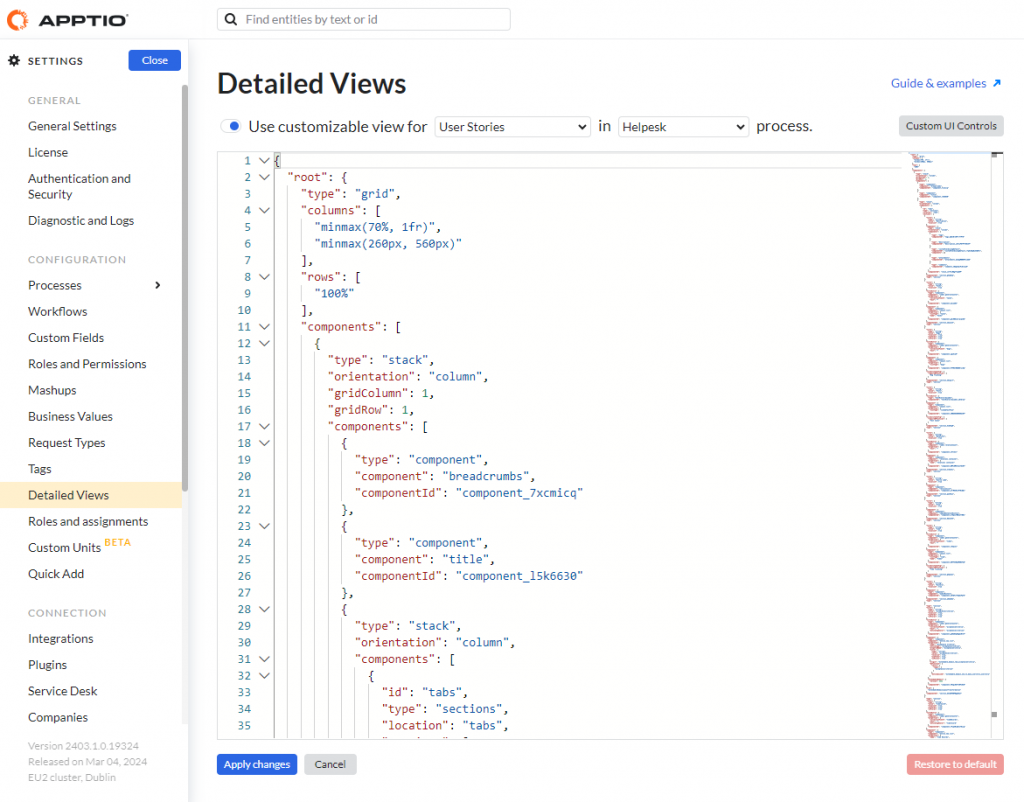Image resolution: width=1024 pixels, height=802 pixels.
Task: Open the Helpesk process dropdown
Action: (683, 127)
